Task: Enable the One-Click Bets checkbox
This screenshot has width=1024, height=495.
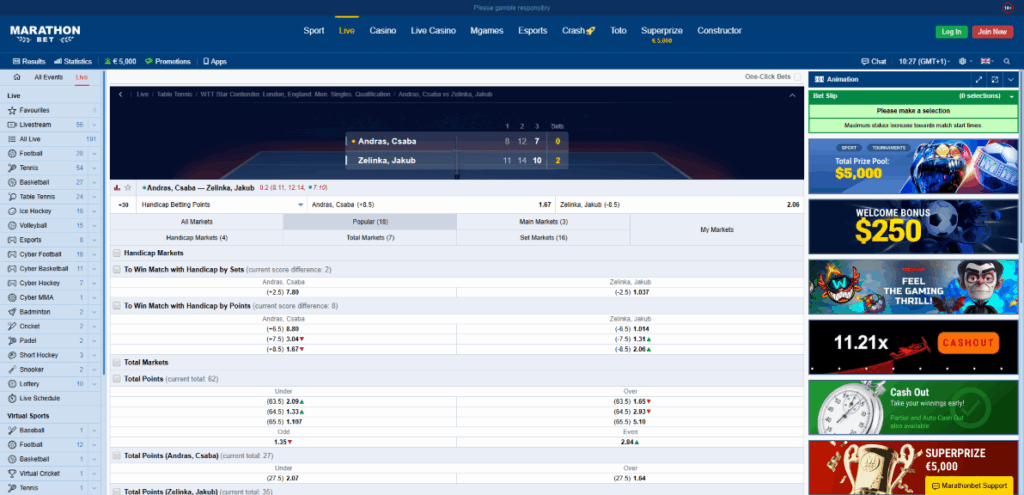Action: [798, 76]
